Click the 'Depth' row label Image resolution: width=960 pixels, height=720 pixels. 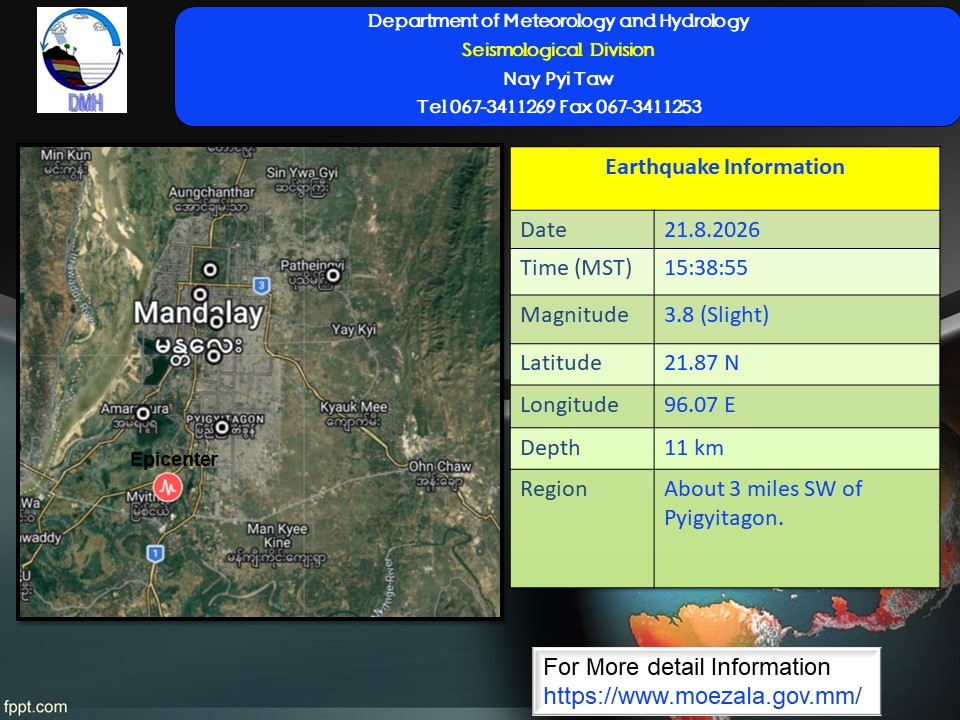(550, 448)
